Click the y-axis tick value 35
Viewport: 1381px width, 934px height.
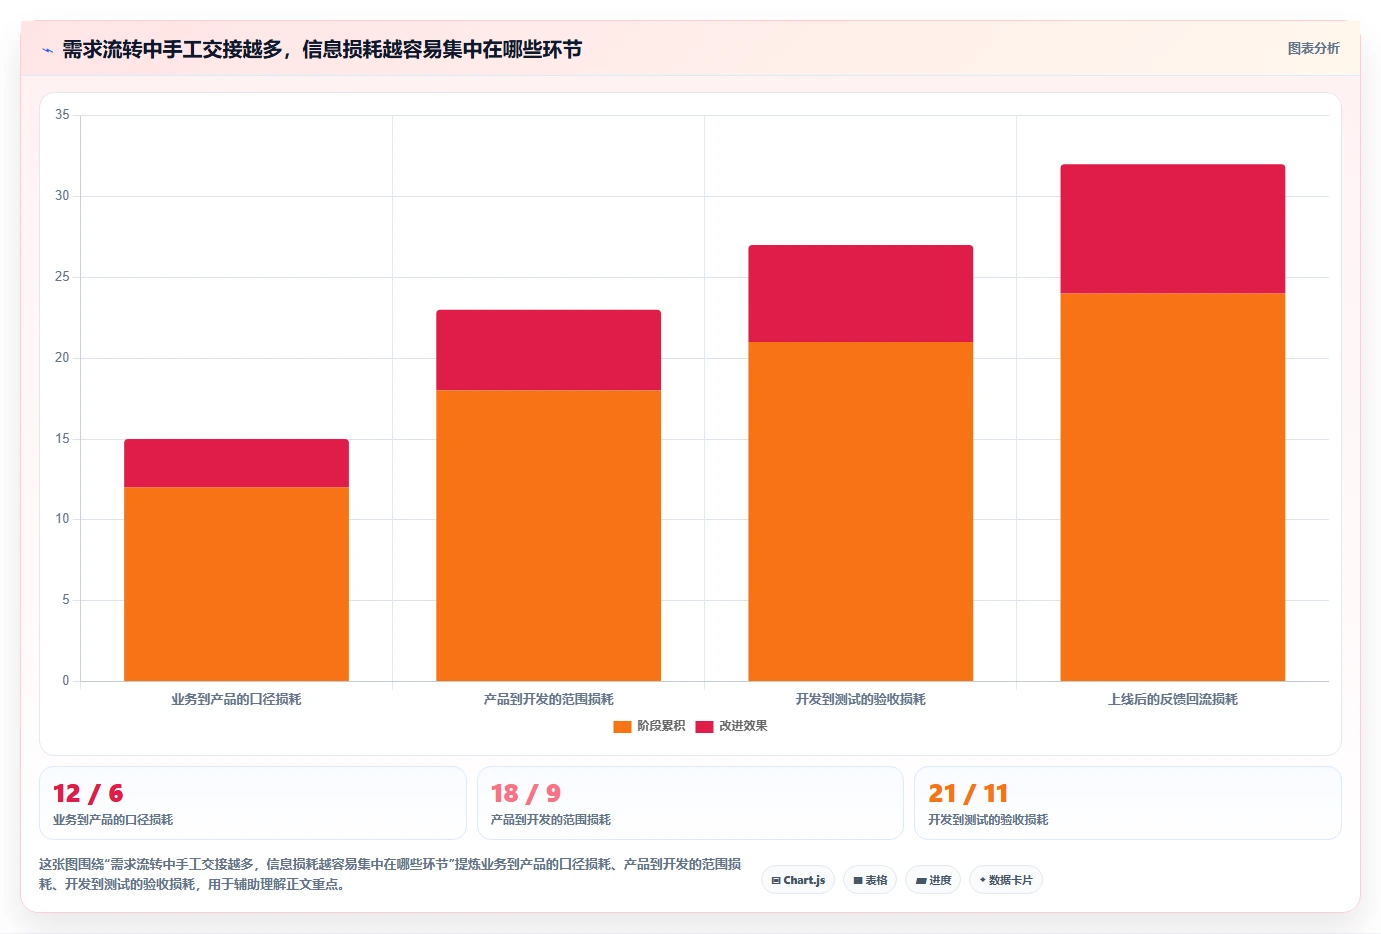(x=62, y=115)
